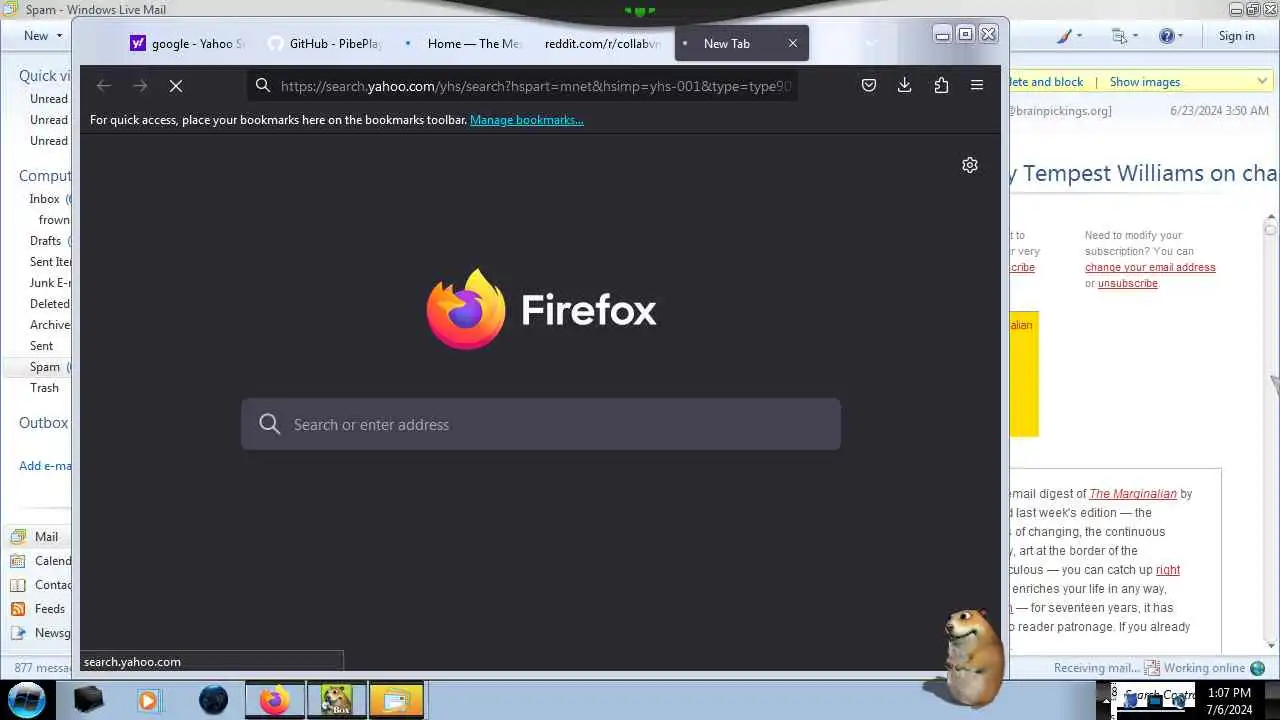The height and width of the screenshot is (720, 1280).
Task: Click the Firefox taskbar icon
Action: tap(274, 700)
